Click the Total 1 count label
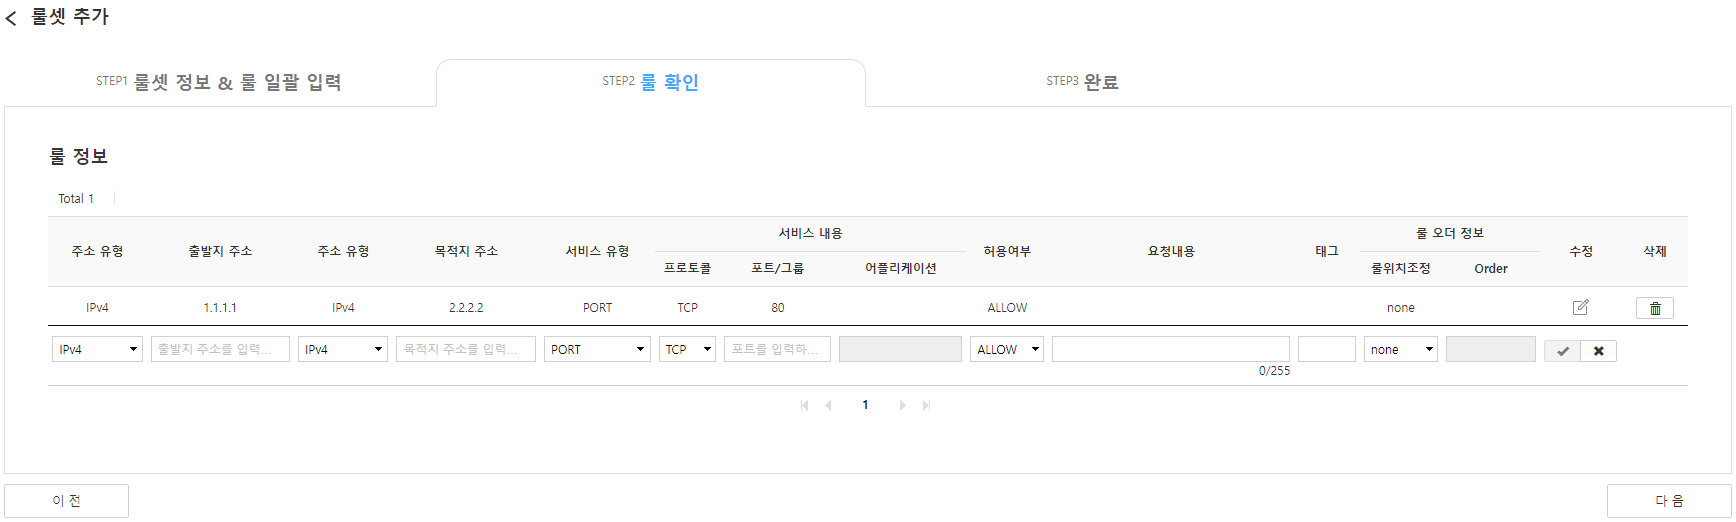Screen dimensions: 1736x522 76,199
